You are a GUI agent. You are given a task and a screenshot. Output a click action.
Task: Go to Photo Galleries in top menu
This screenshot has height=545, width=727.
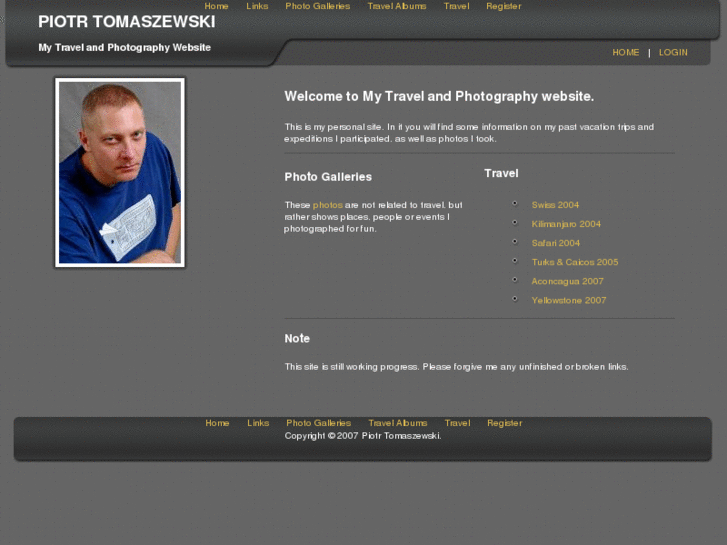(x=318, y=6)
